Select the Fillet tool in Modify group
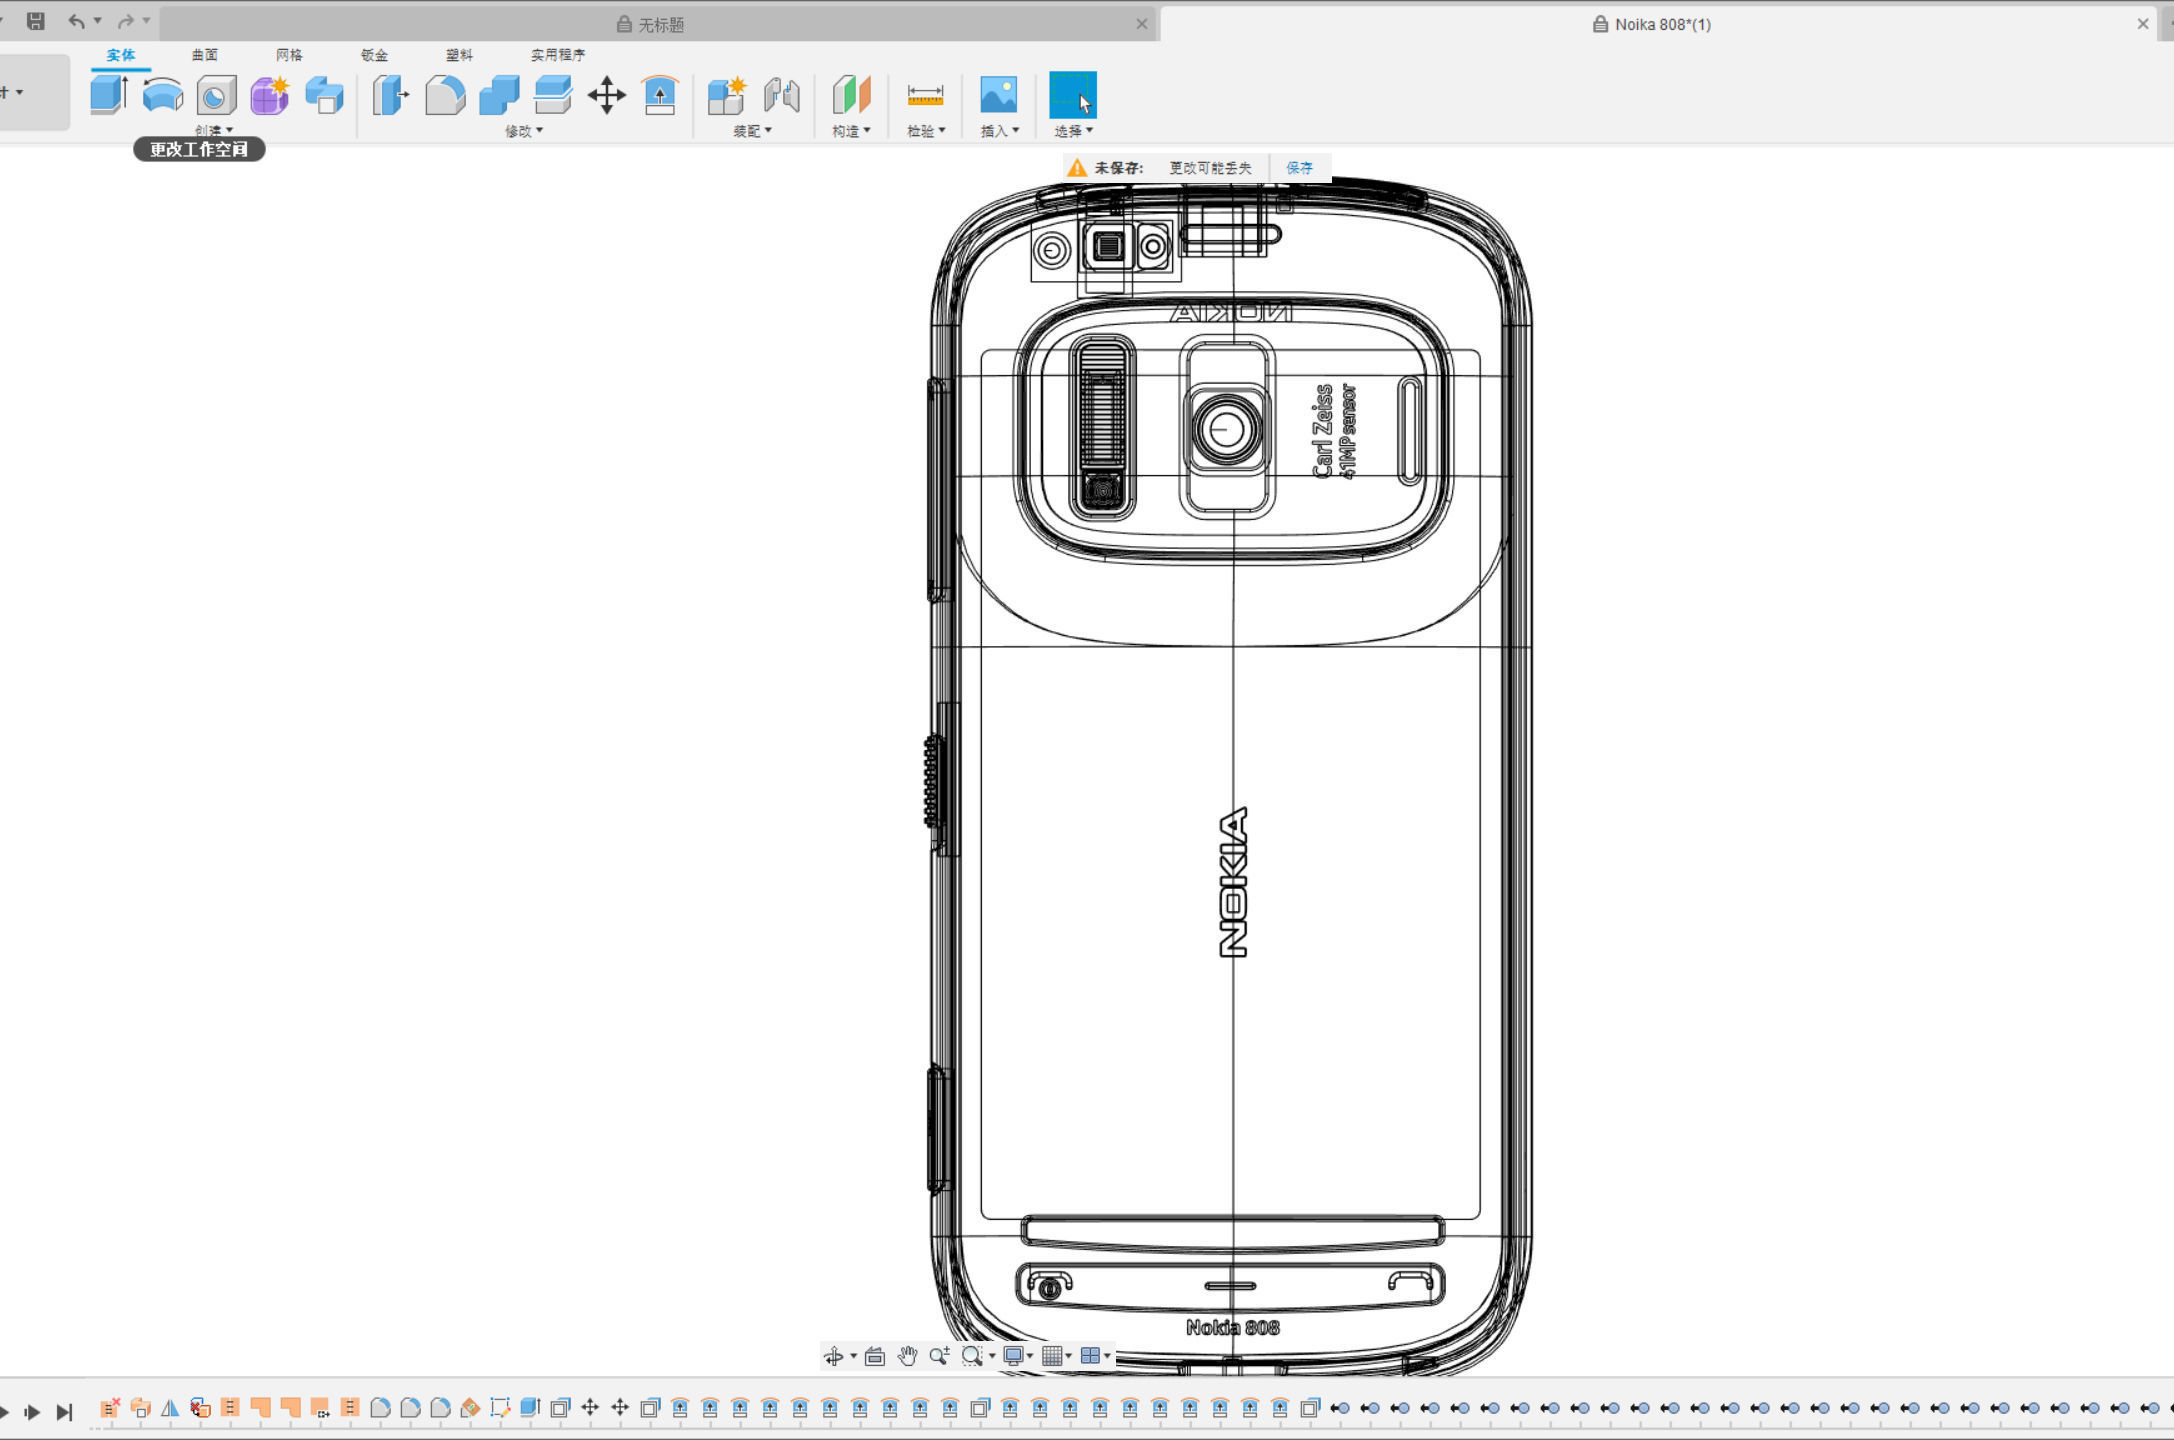This screenshot has width=2174, height=1440. click(445, 95)
